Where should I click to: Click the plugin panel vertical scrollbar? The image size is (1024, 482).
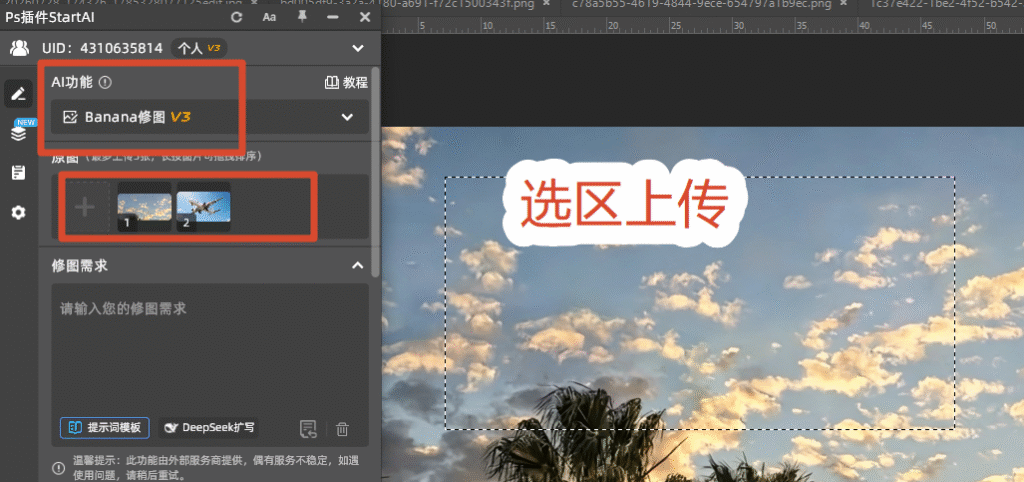(x=375, y=171)
